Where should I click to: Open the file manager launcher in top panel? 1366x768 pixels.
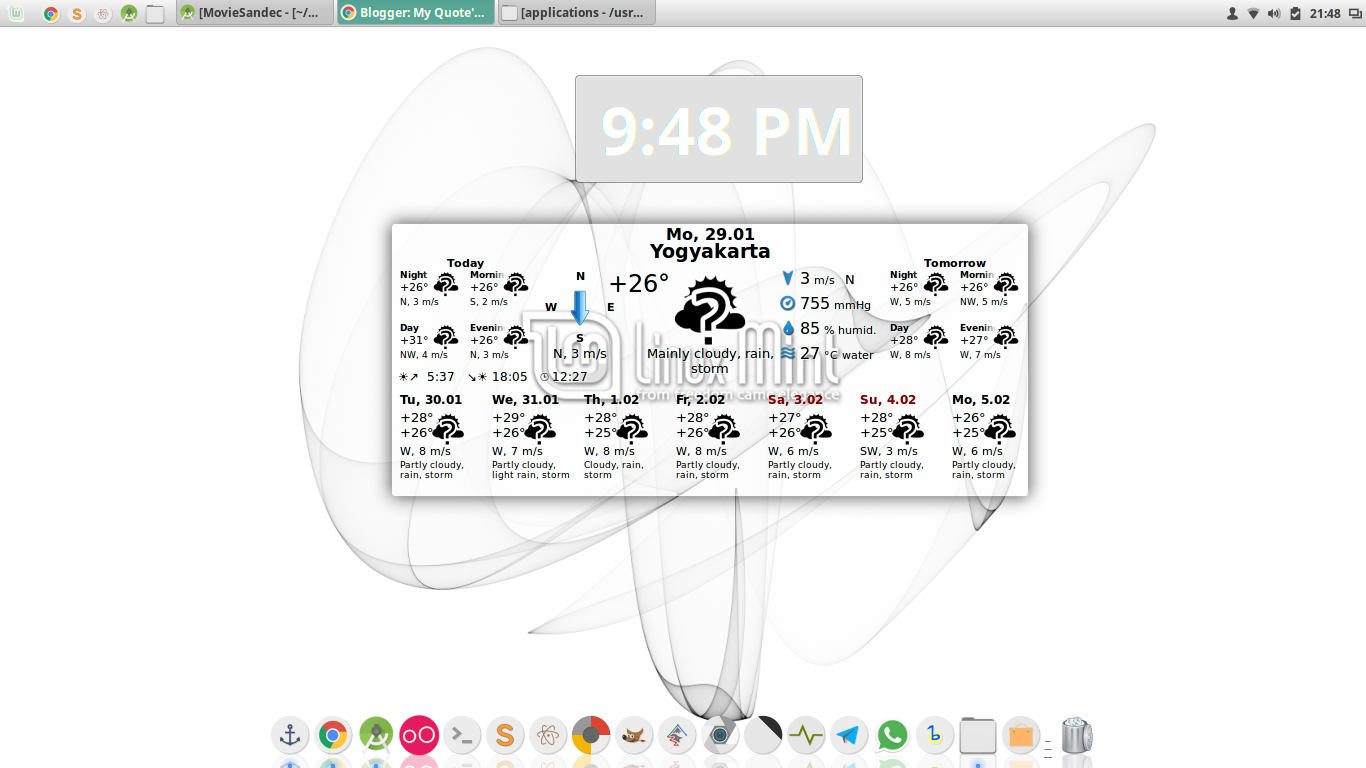pyautogui.click(x=155, y=14)
